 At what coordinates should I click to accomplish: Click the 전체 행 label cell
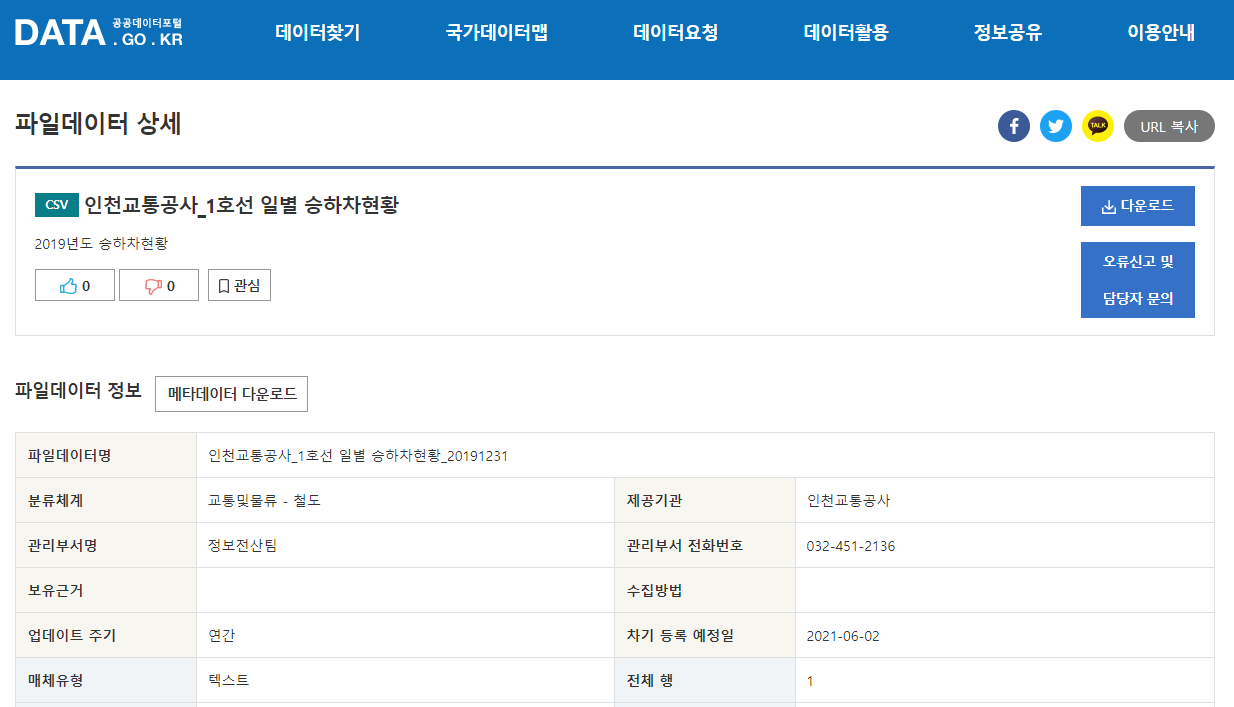pos(705,681)
